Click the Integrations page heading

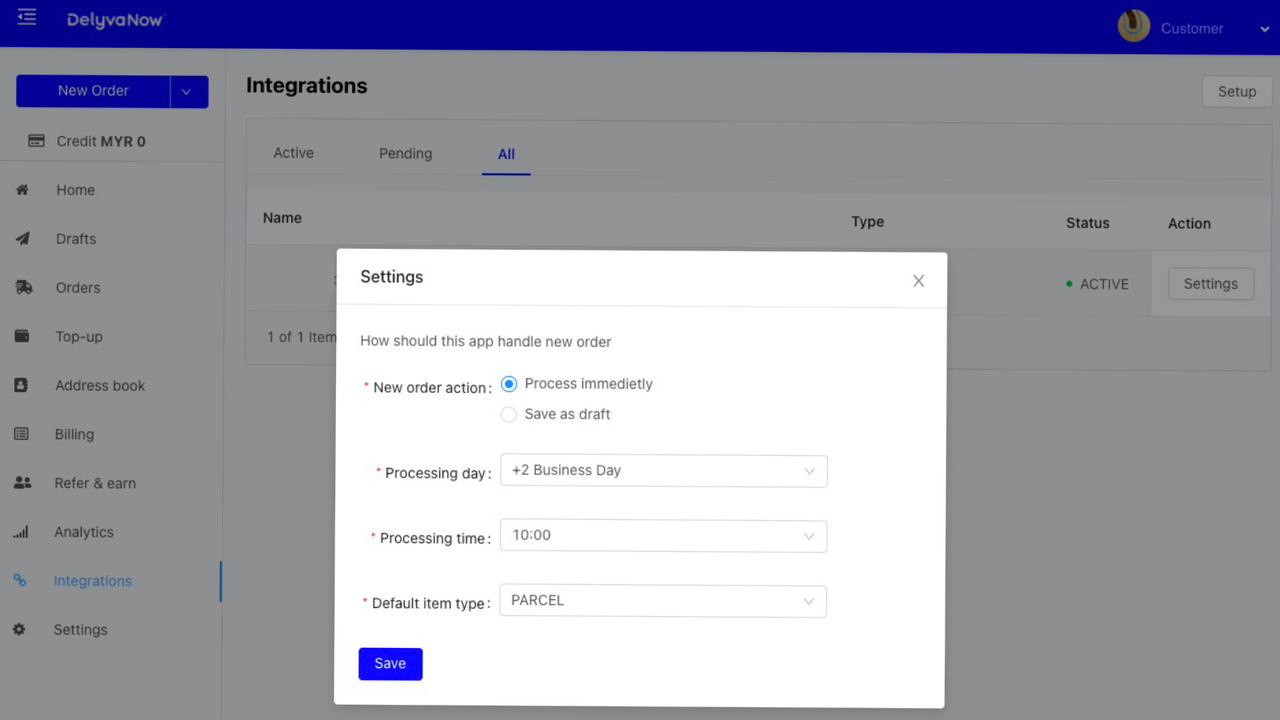(x=307, y=86)
